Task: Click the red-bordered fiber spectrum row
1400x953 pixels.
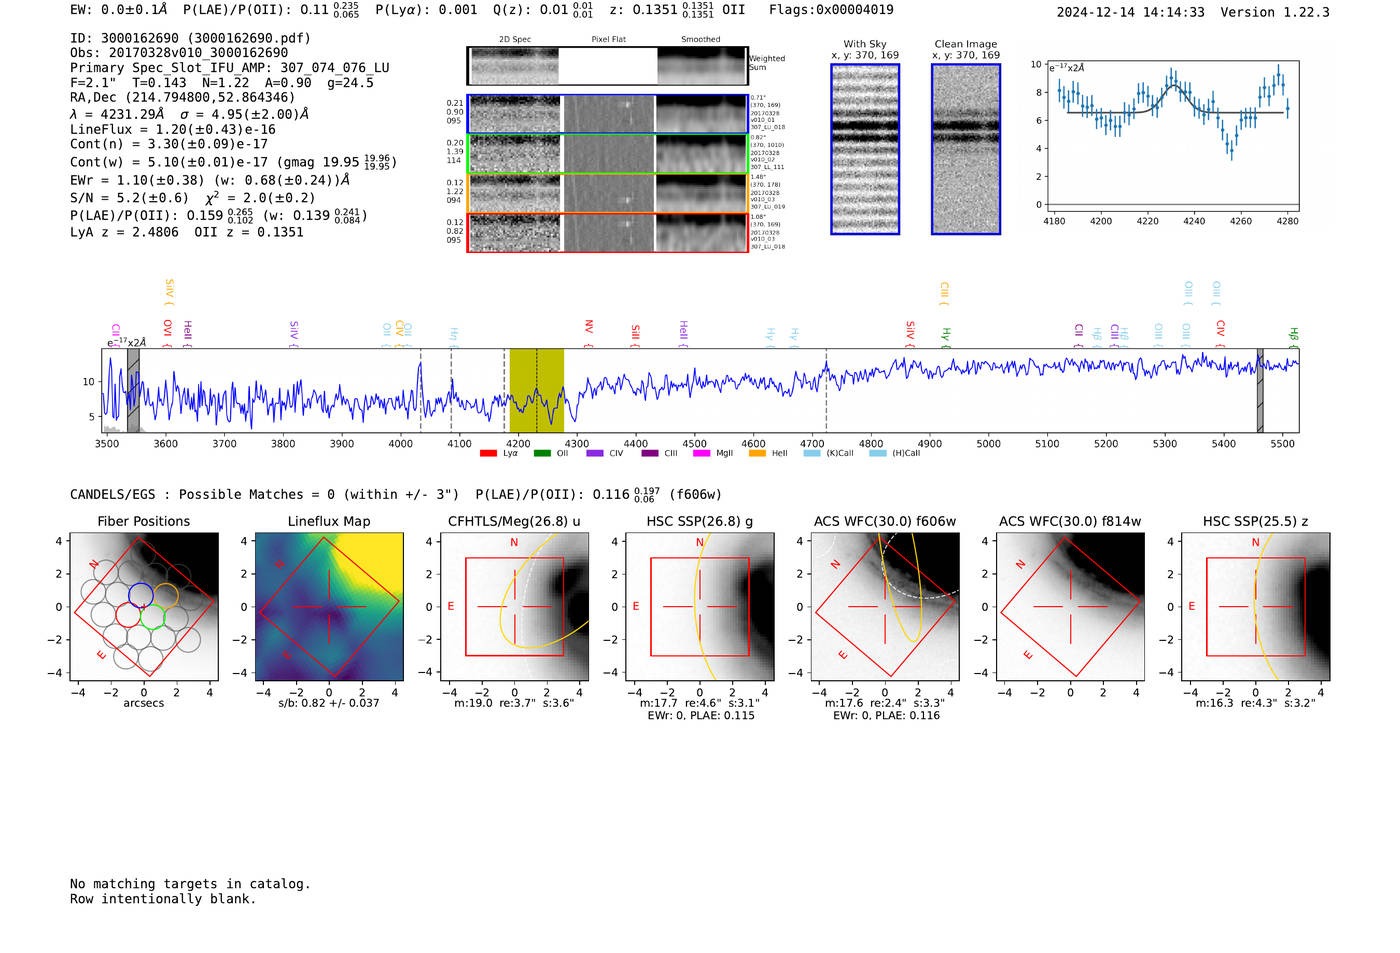Action: 608,232
